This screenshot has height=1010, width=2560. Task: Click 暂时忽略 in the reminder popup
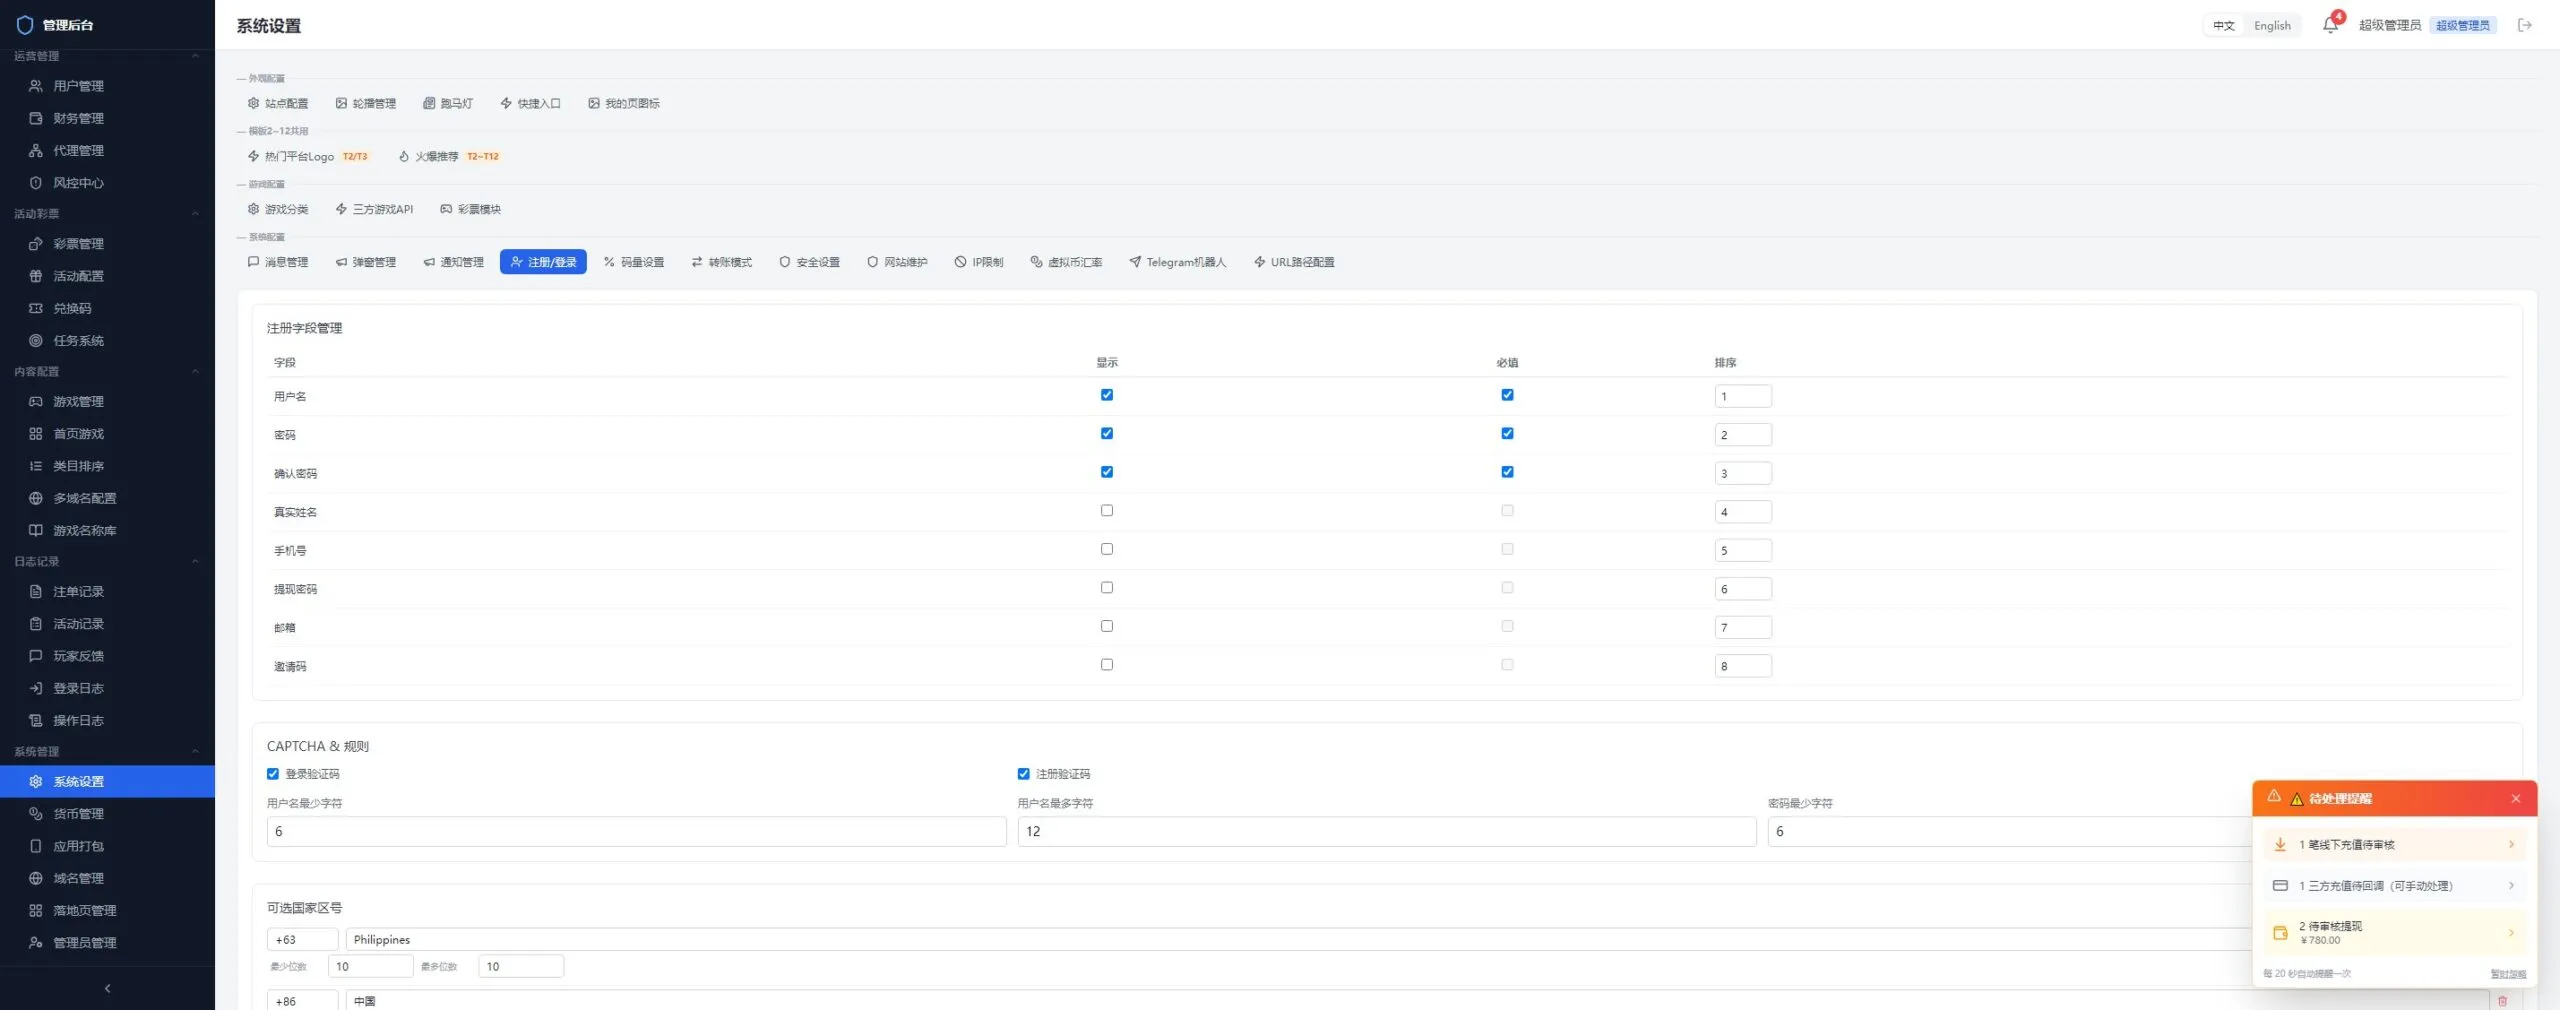pos(2507,974)
